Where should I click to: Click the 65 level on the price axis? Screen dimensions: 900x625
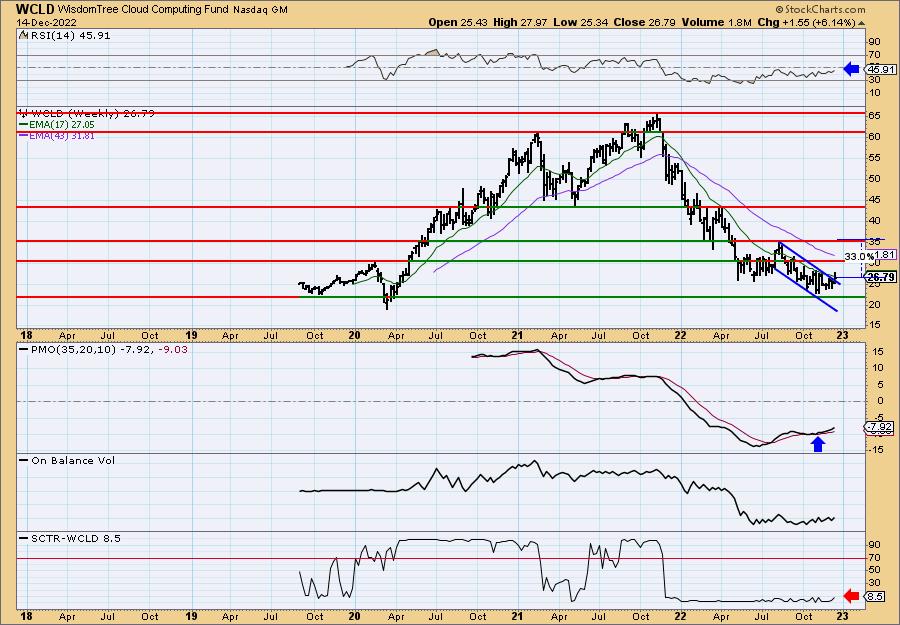pos(875,115)
